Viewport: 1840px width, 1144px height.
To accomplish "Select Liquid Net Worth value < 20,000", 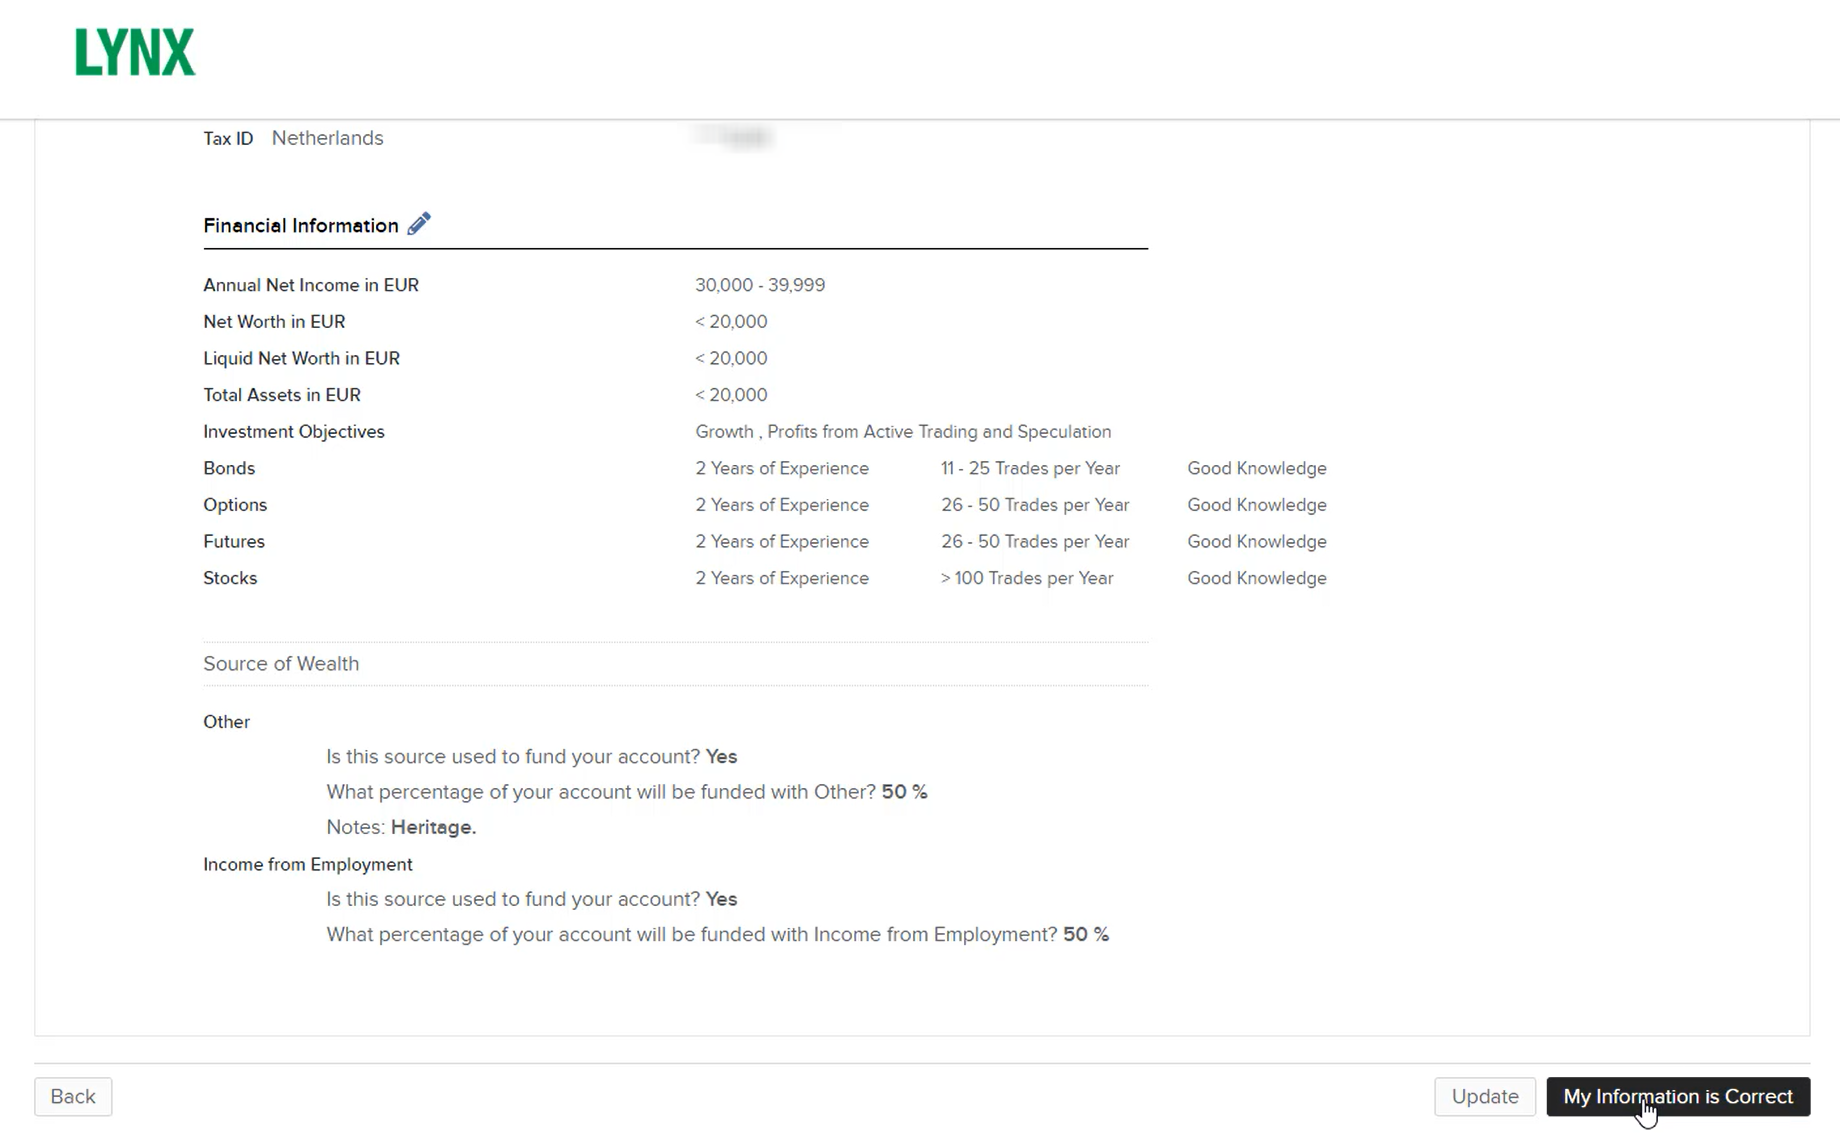I will 731,358.
